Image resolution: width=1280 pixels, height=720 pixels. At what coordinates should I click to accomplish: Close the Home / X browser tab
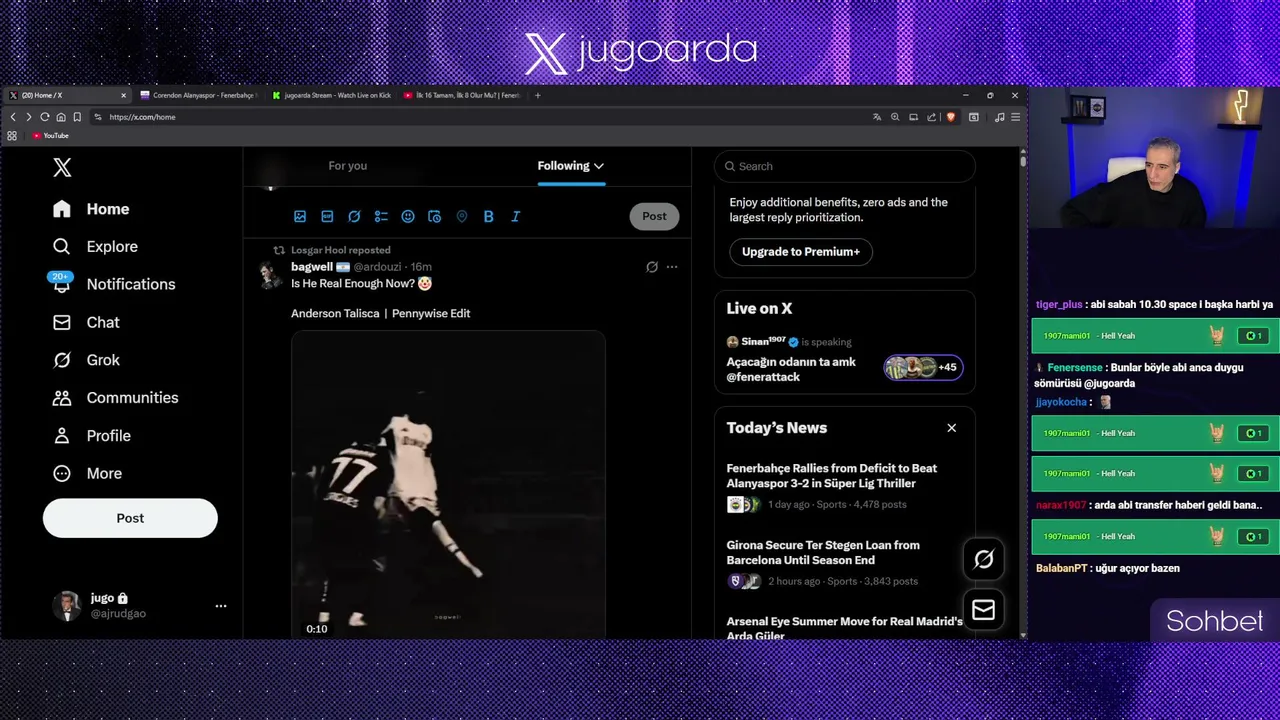pos(124,96)
